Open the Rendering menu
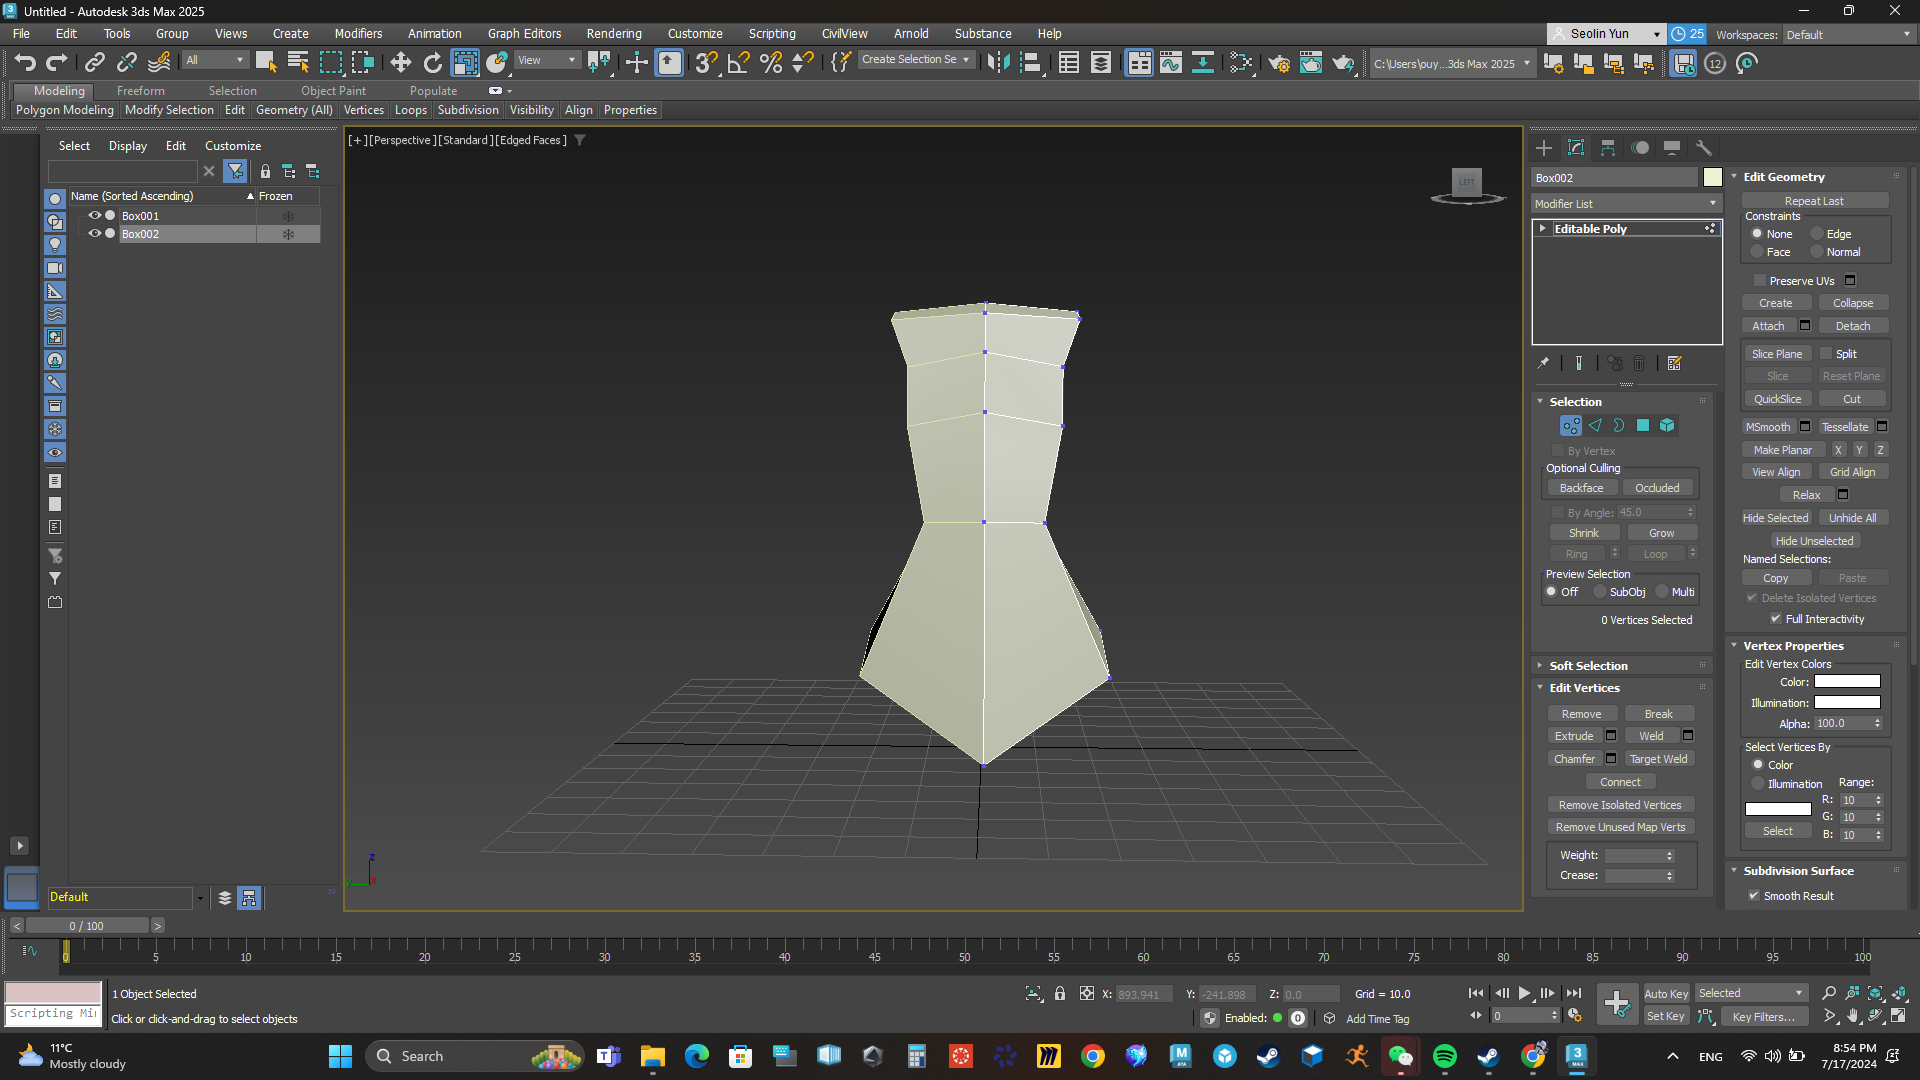This screenshot has width=1920, height=1080. click(613, 34)
